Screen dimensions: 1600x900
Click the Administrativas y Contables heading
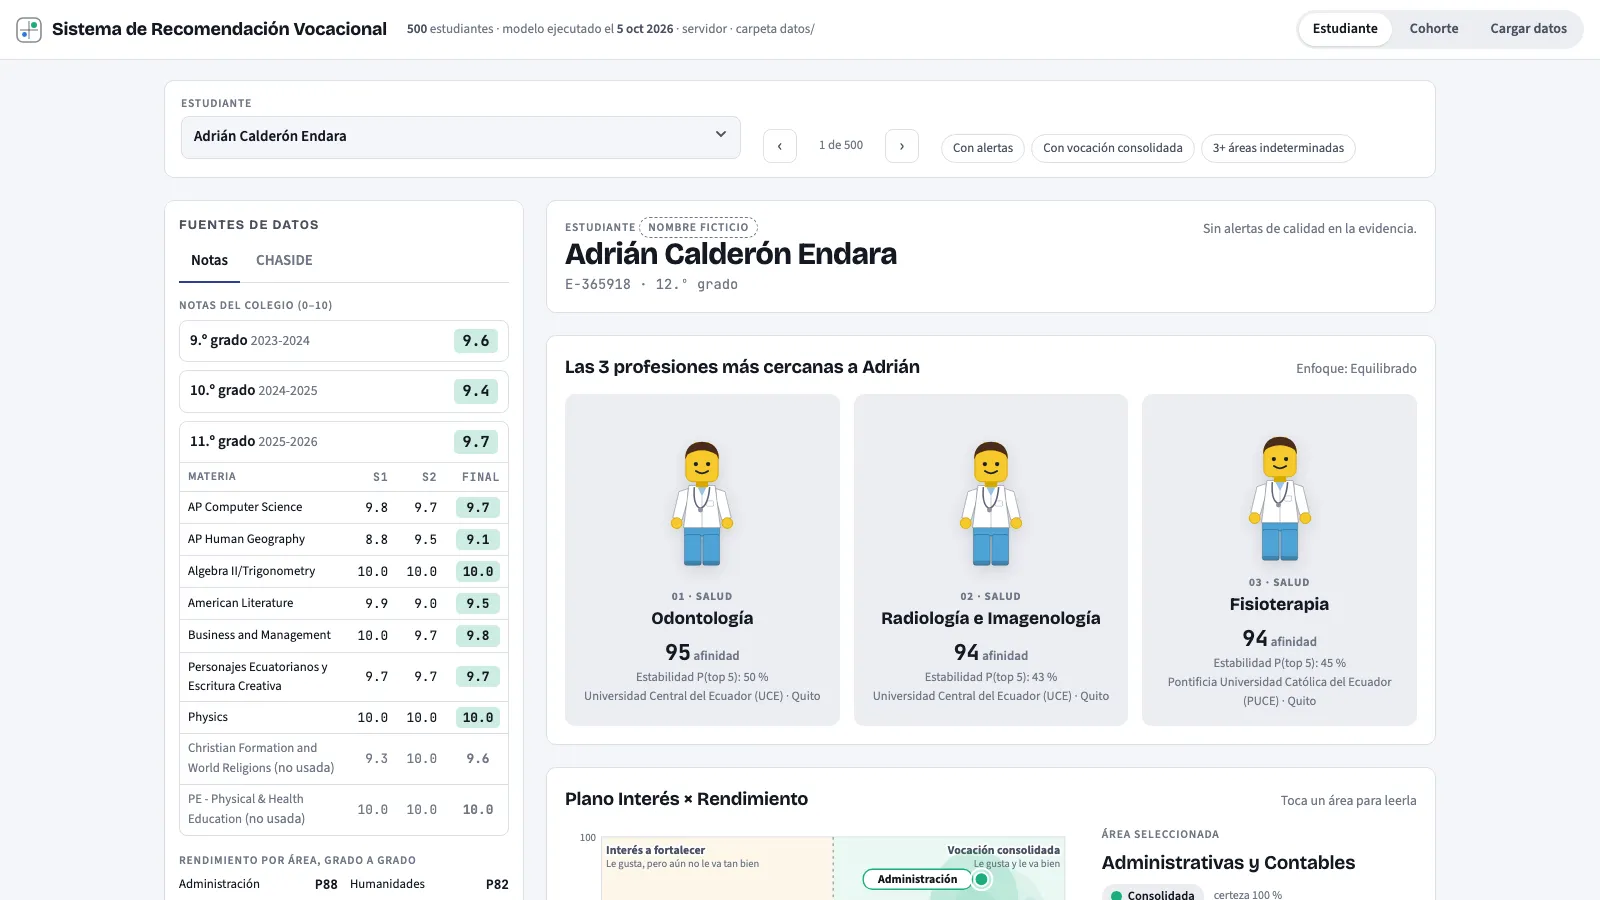1228,863
